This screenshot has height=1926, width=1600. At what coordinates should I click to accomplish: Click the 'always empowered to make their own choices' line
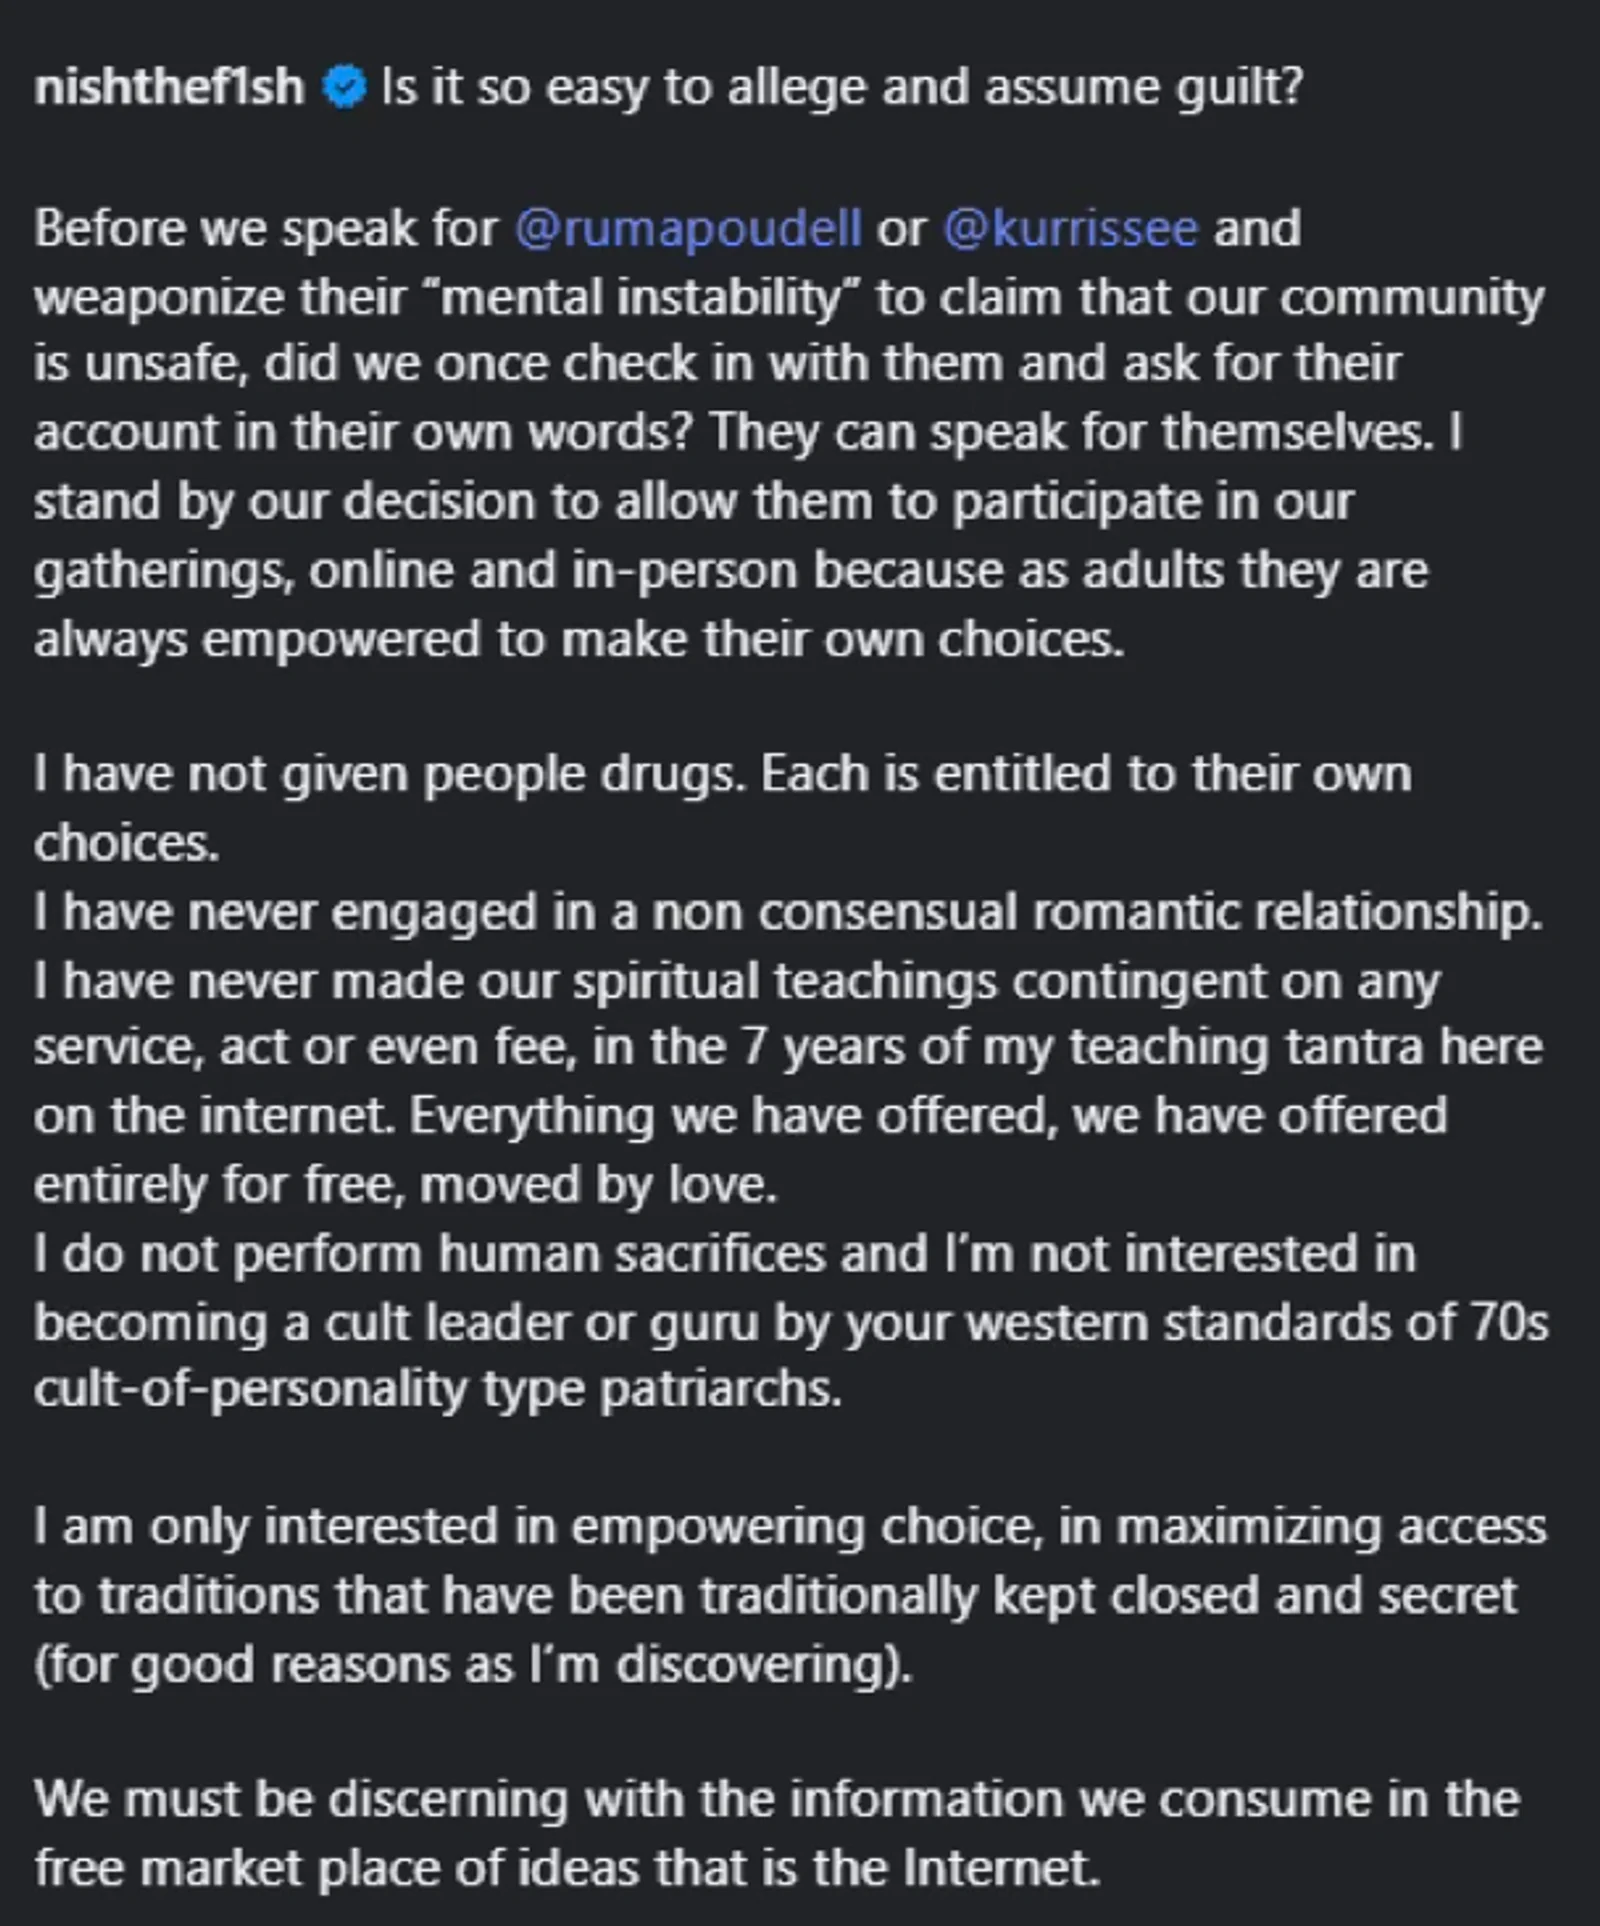click(579, 639)
